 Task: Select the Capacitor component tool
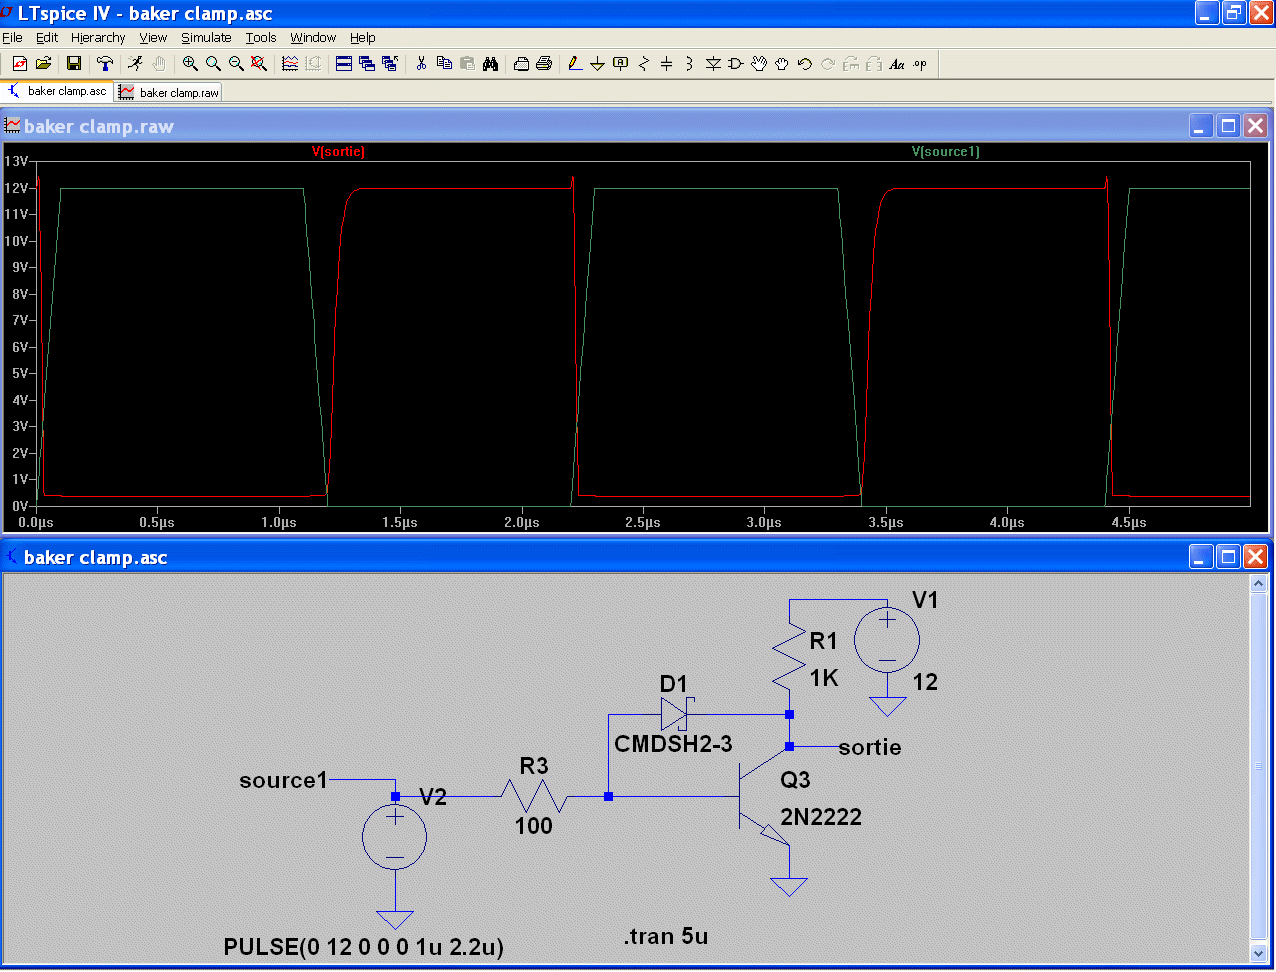coord(667,64)
